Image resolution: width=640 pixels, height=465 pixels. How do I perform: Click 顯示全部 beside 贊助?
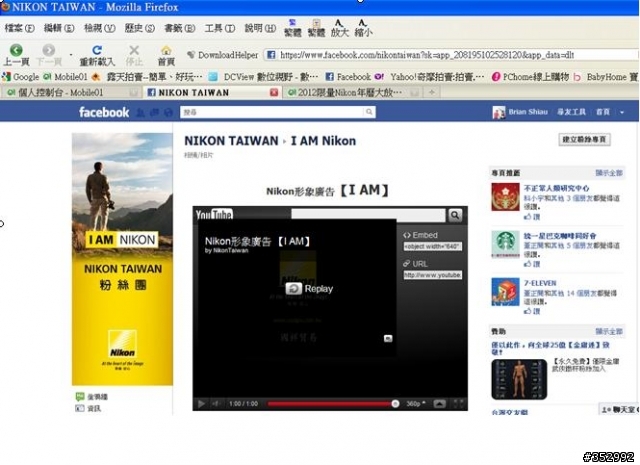click(x=609, y=331)
